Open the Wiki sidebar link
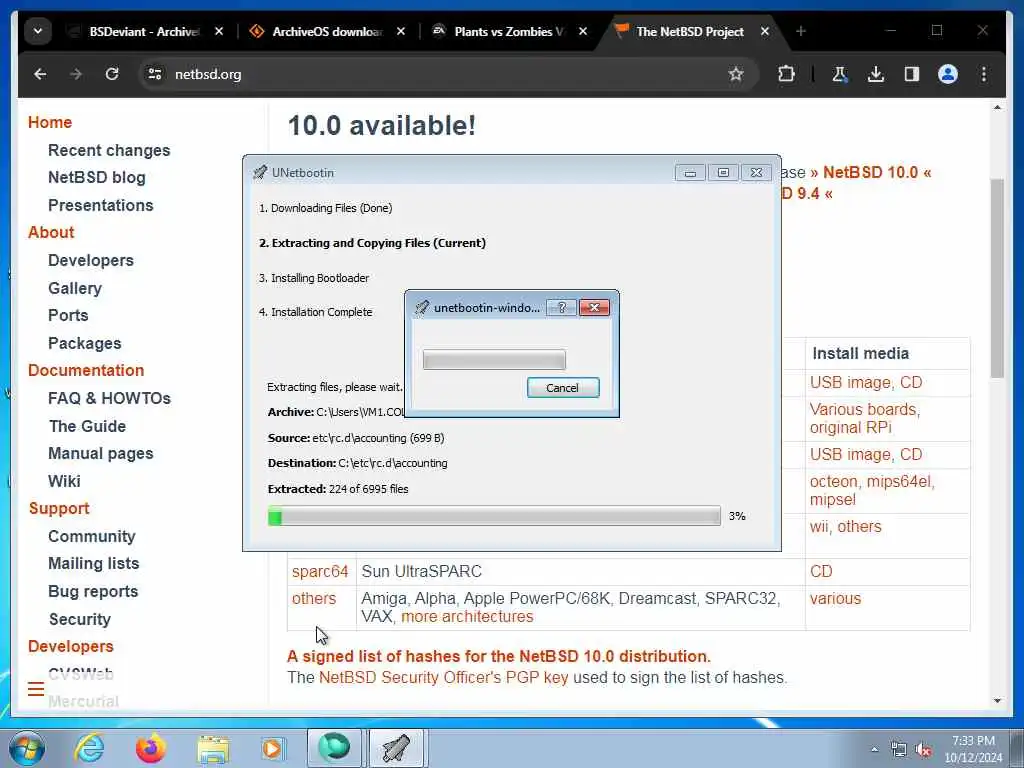Screen dimensions: 1024x768 tap(64, 481)
